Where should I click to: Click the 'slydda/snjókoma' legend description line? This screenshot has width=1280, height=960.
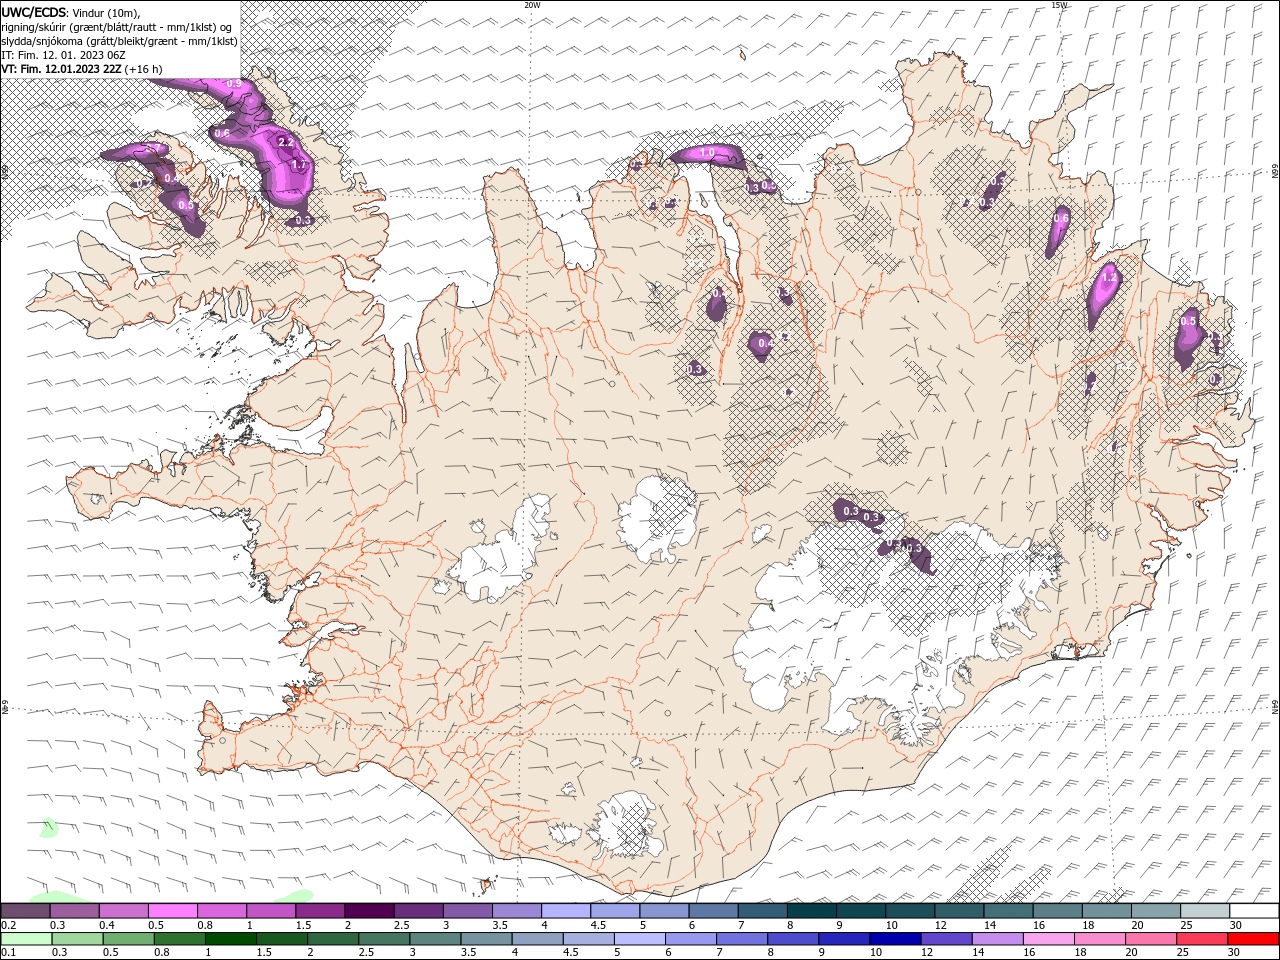(119, 41)
